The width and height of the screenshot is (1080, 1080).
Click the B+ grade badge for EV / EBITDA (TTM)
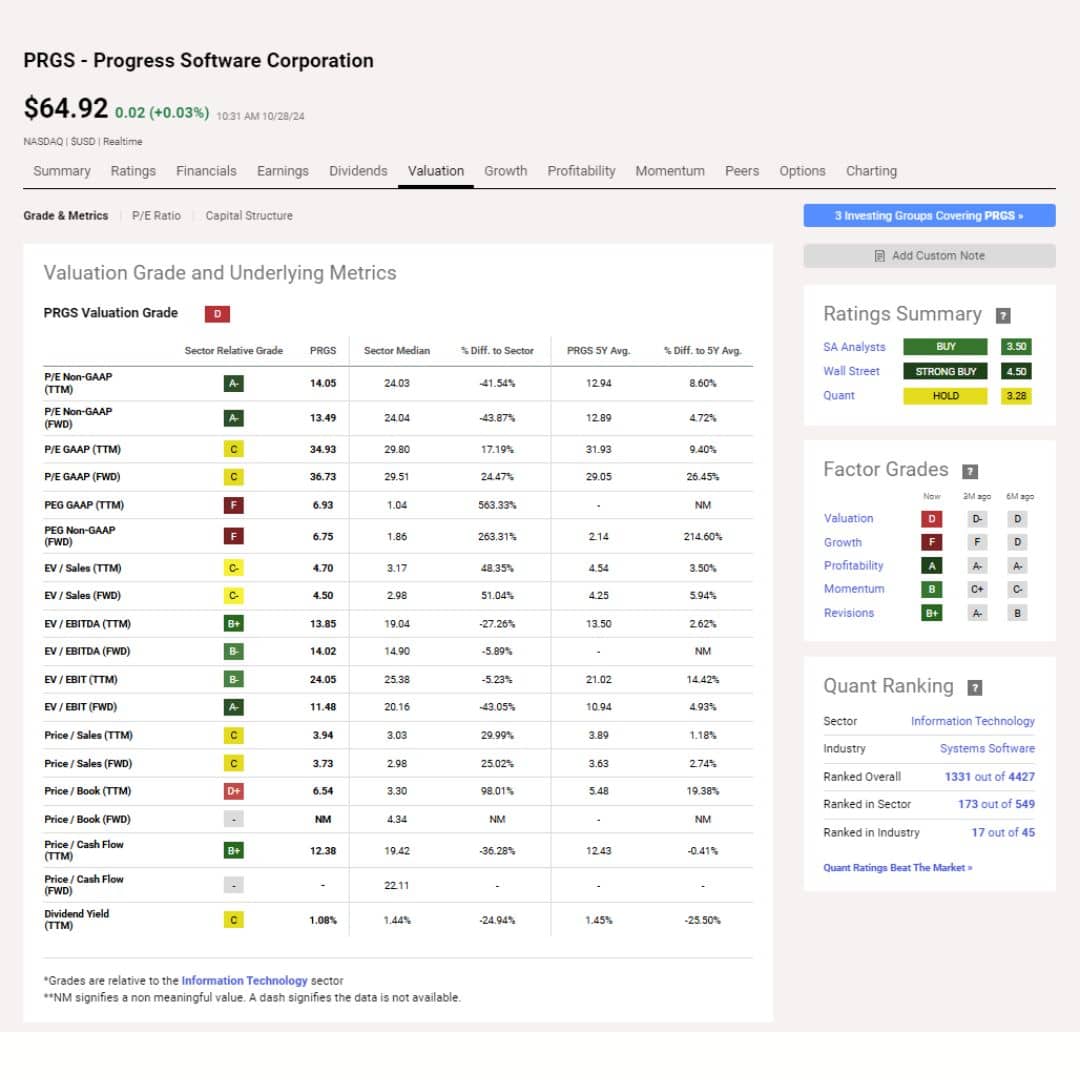233,624
